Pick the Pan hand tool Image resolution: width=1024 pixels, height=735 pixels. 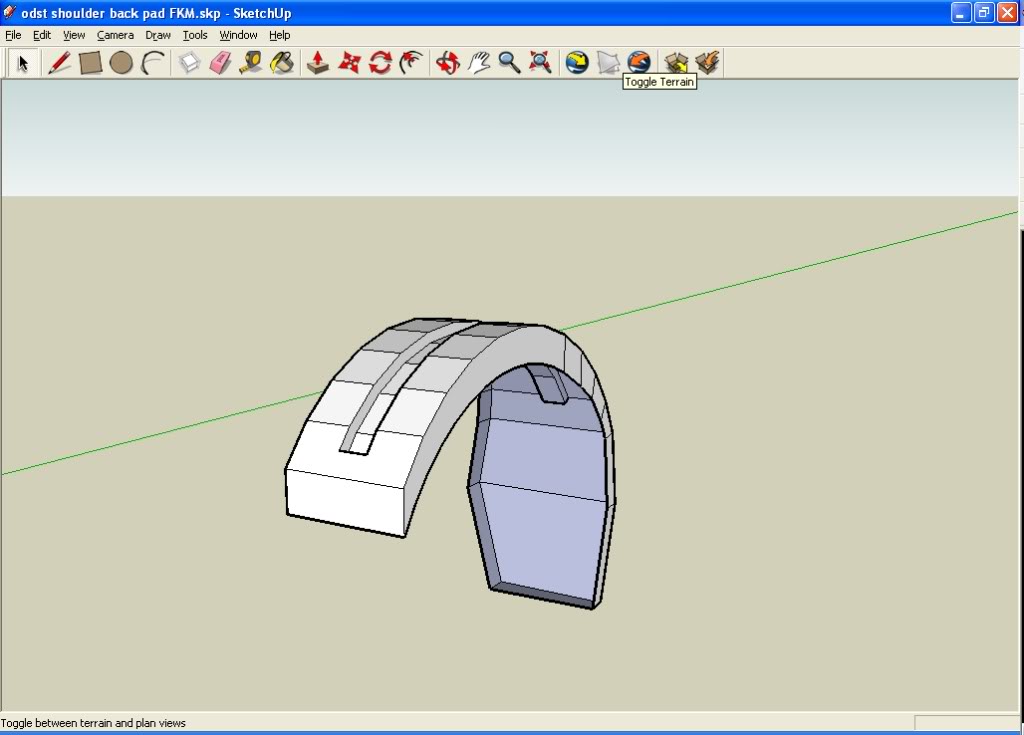coord(479,63)
